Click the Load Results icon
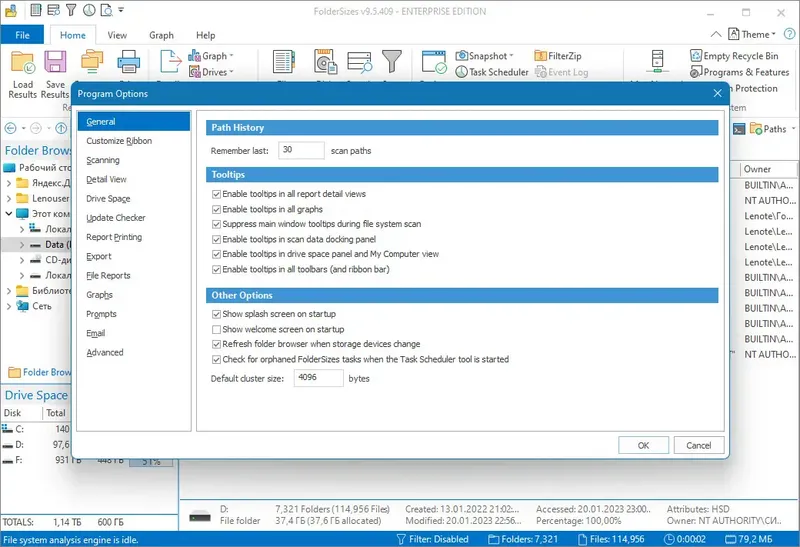The height and width of the screenshot is (547, 800). (22, 63)
